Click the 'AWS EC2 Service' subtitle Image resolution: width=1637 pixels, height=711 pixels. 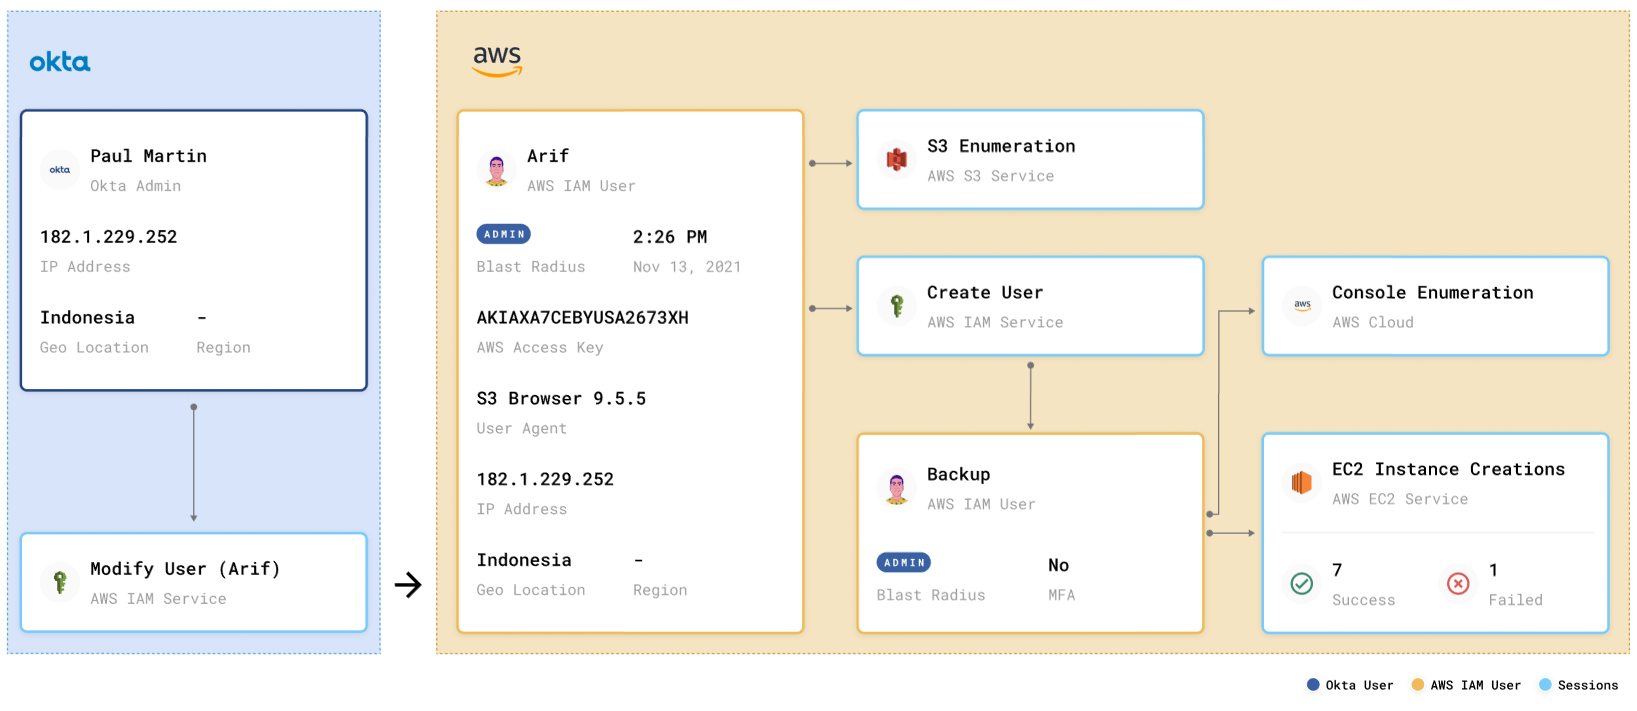tap(1400, 500)
